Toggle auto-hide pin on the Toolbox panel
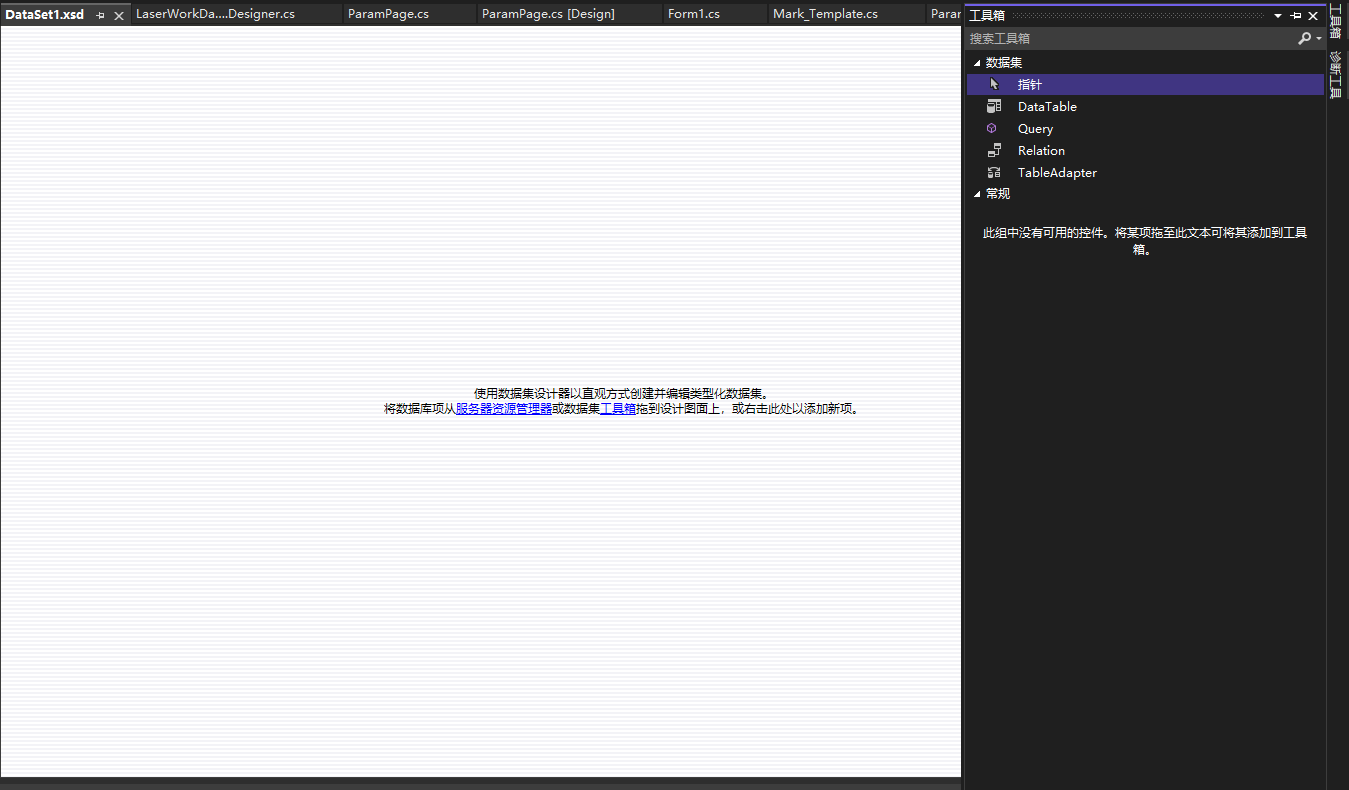 pos(1295,15)
